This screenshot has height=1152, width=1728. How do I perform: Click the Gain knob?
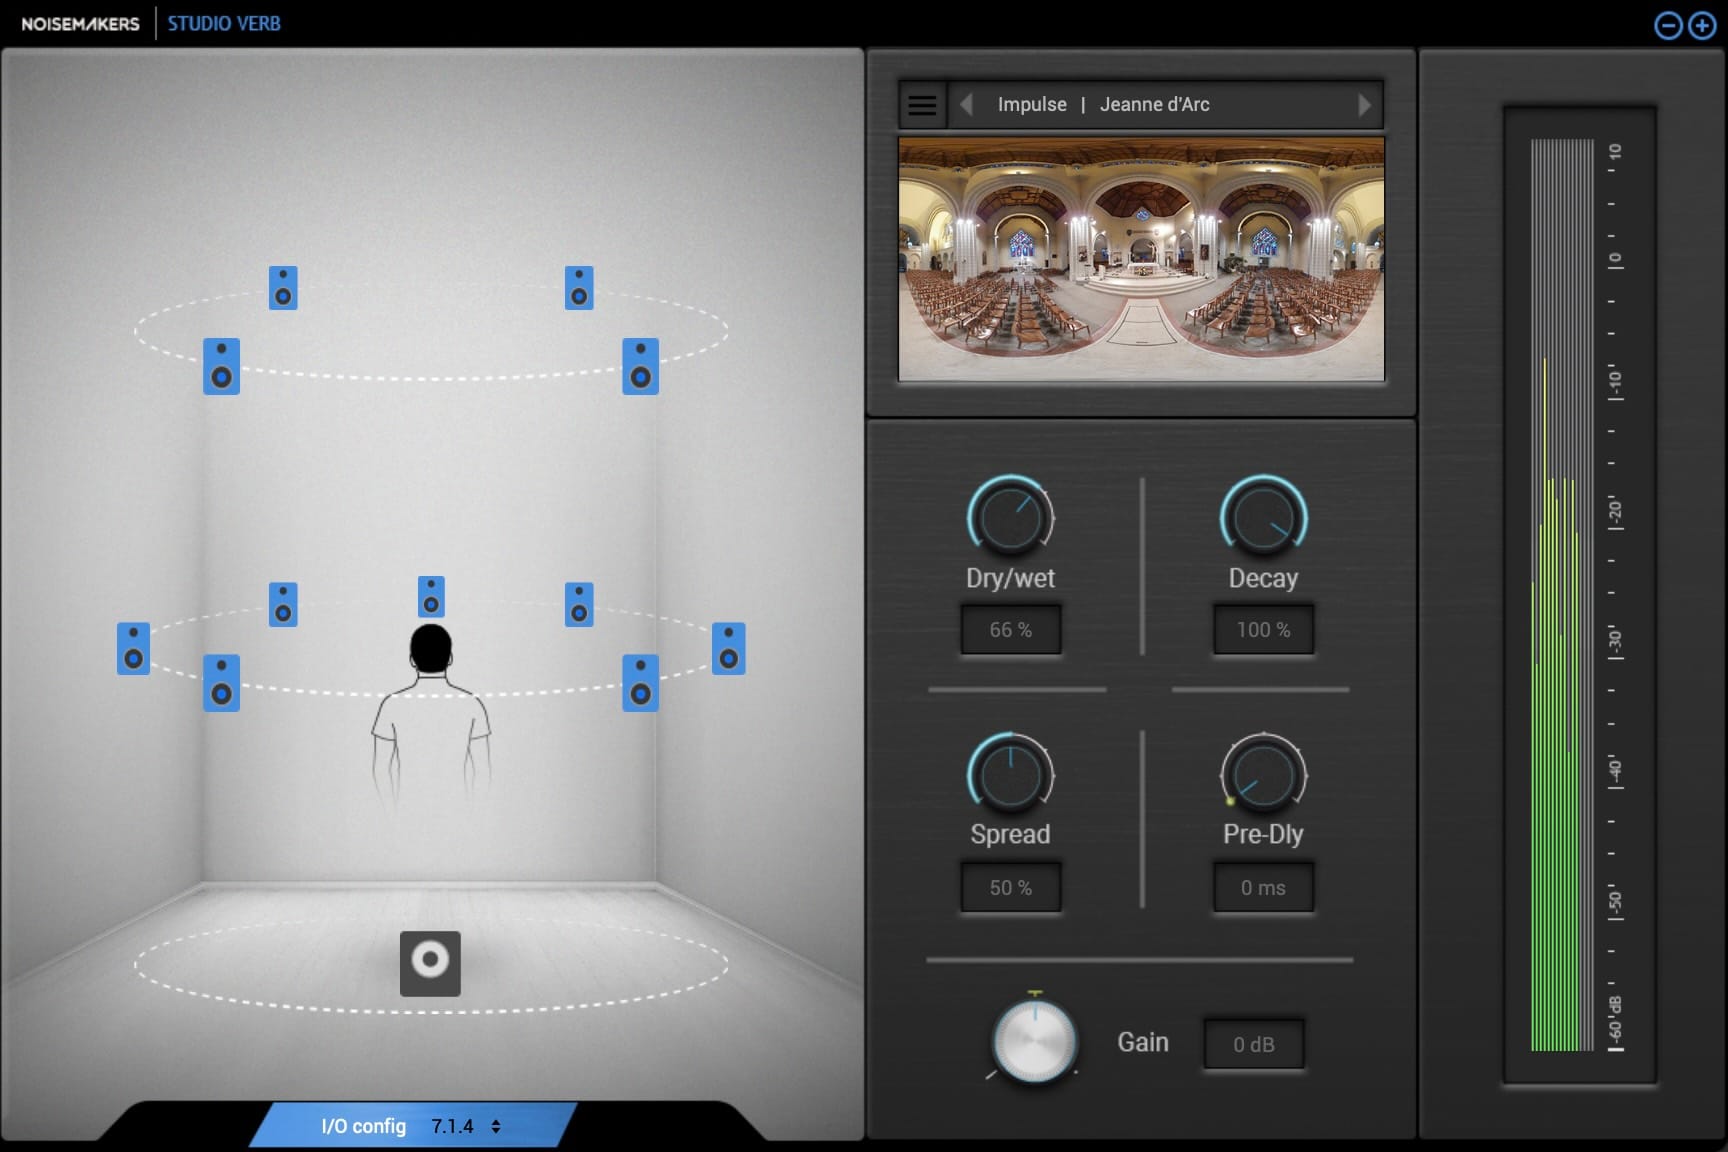click(1034, 1044)
